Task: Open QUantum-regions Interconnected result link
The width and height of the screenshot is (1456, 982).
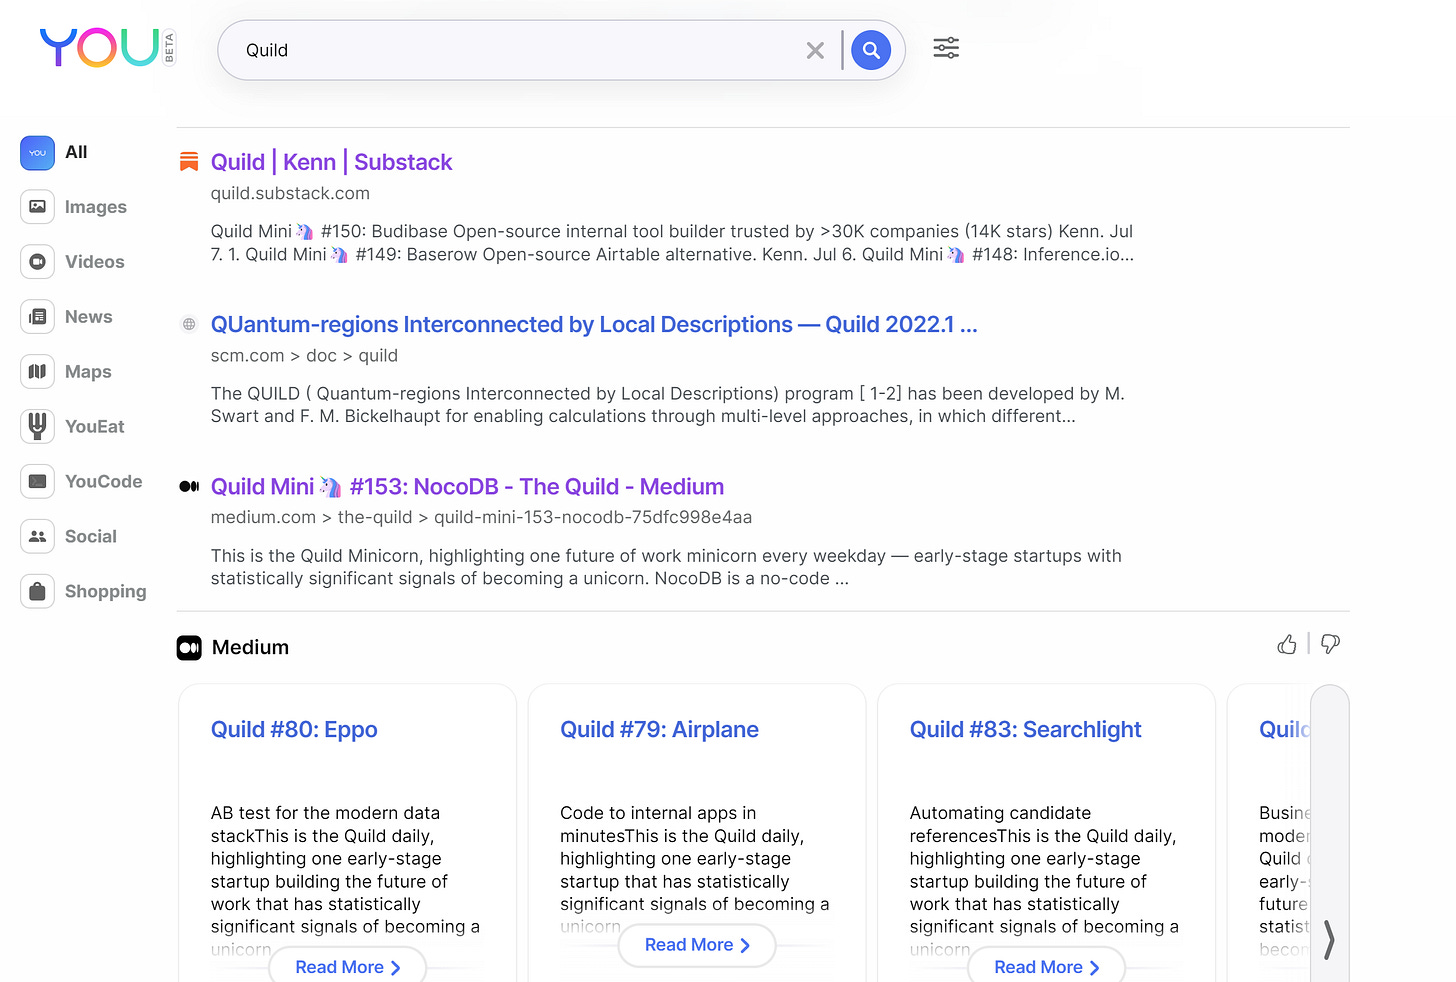Action: click(x=594, y=324)
